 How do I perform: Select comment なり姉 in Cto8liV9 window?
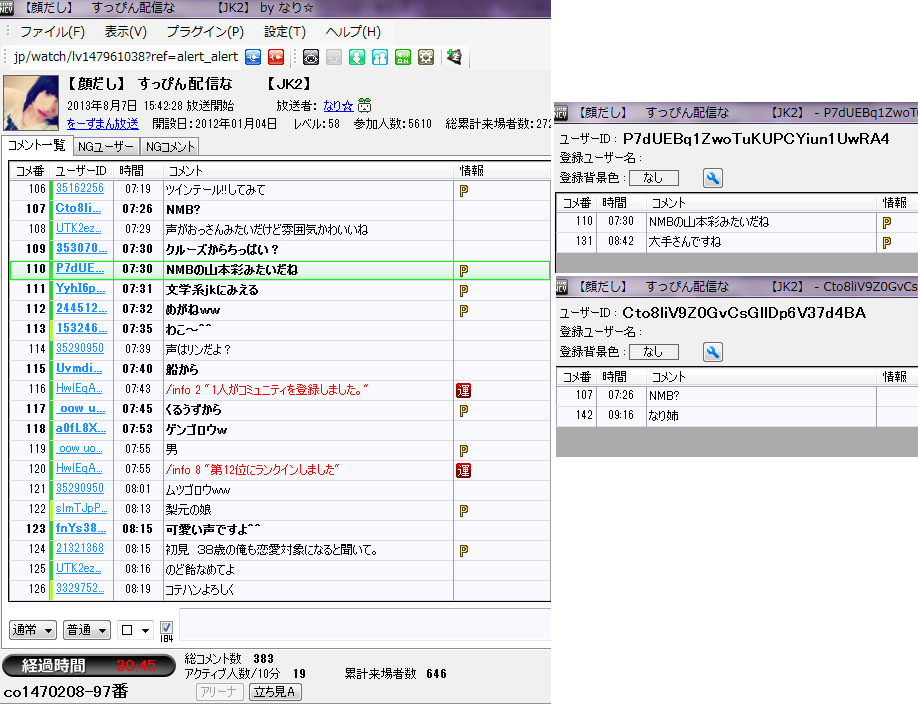[x=737, y=416]
